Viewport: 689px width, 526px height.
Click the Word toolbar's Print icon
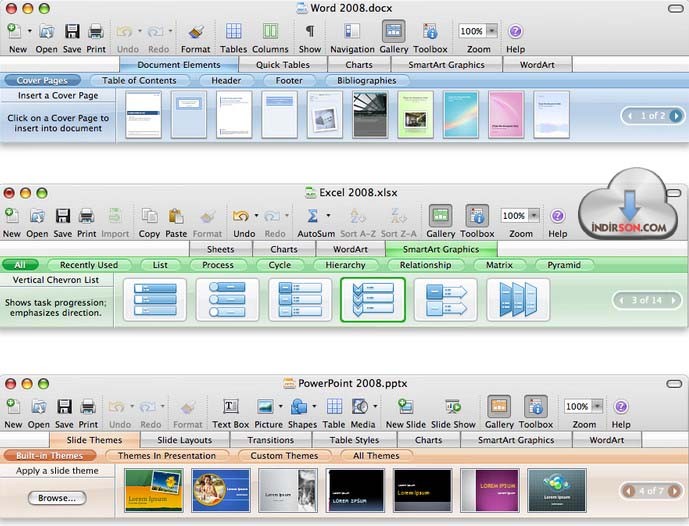(96, 32)
